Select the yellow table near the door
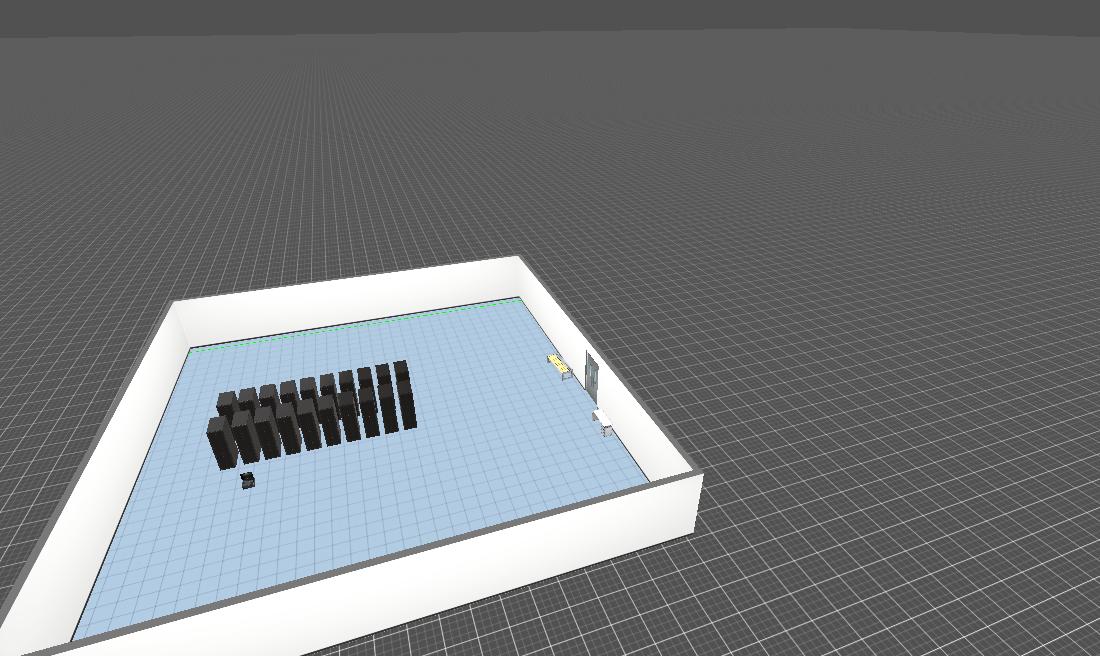 pyautogui.click(x=559, y=364)
